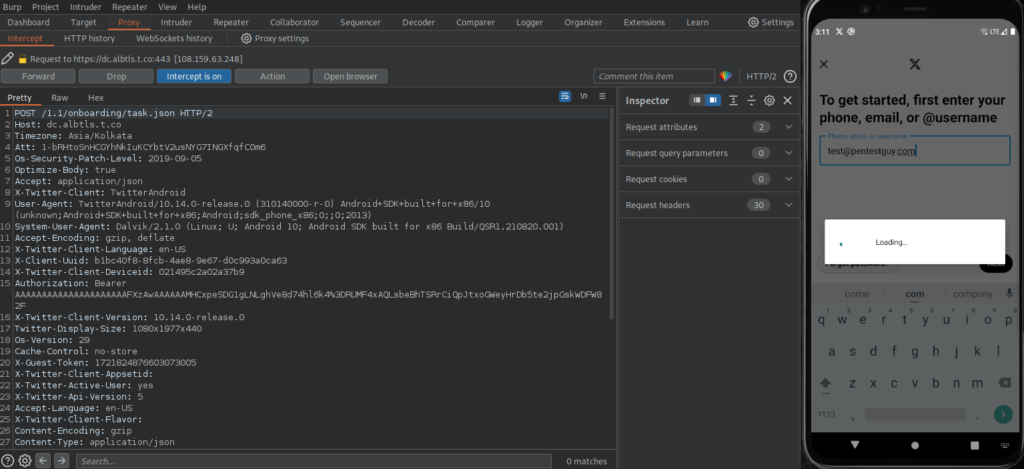The width and height of the screenshot is (1024, 469).
Task: Click the padlock icon next to request host
Action: 22,59
